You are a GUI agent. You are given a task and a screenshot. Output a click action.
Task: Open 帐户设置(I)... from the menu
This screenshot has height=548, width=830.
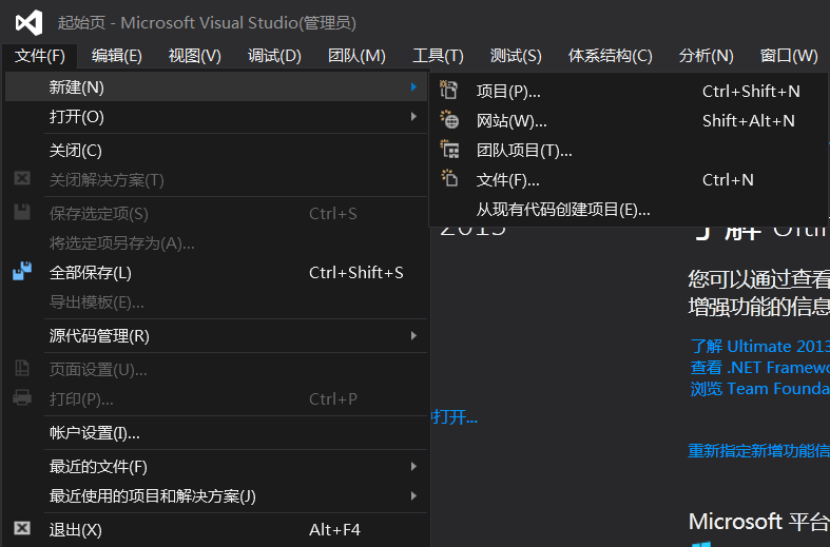[216, 433]
